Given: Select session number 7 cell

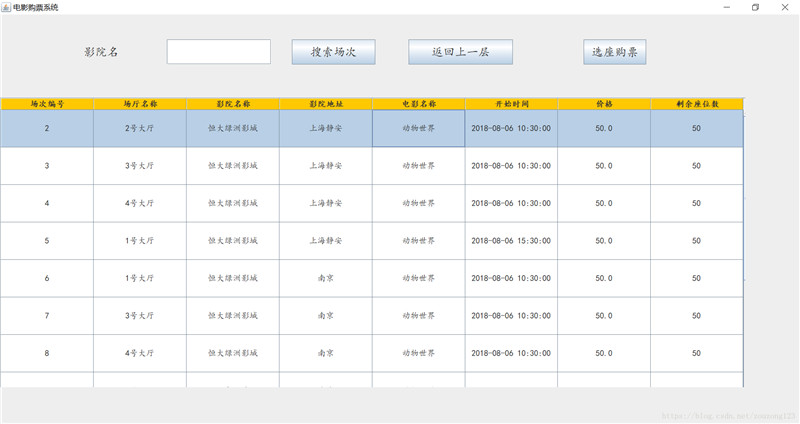Looking at the screenshot, I should (47, 316).
